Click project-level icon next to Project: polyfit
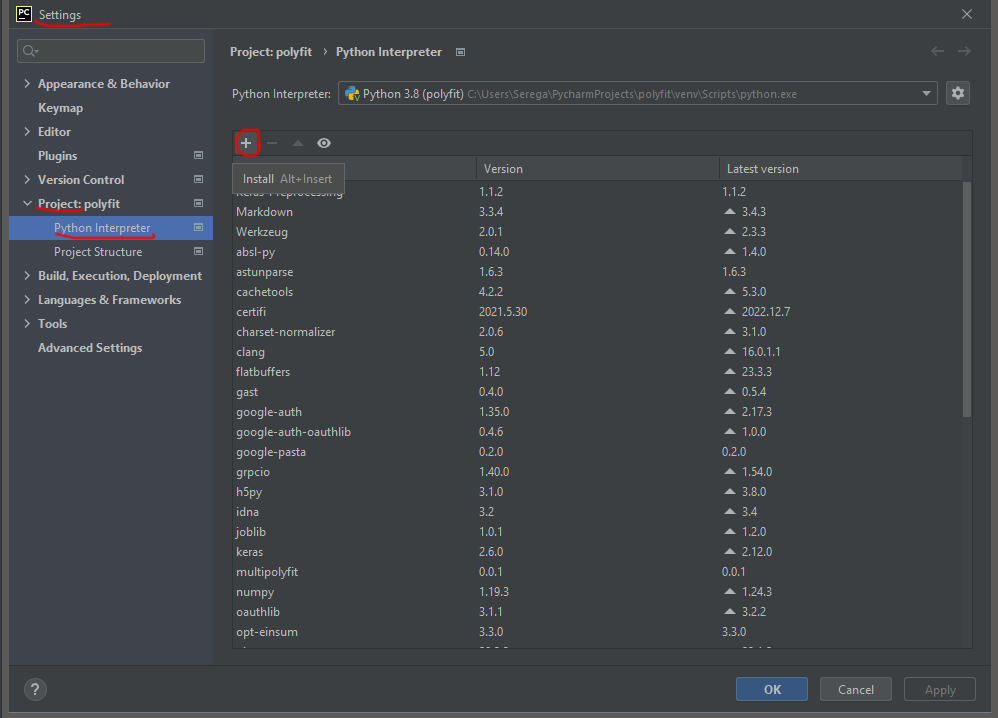 [x=199, y=203]
